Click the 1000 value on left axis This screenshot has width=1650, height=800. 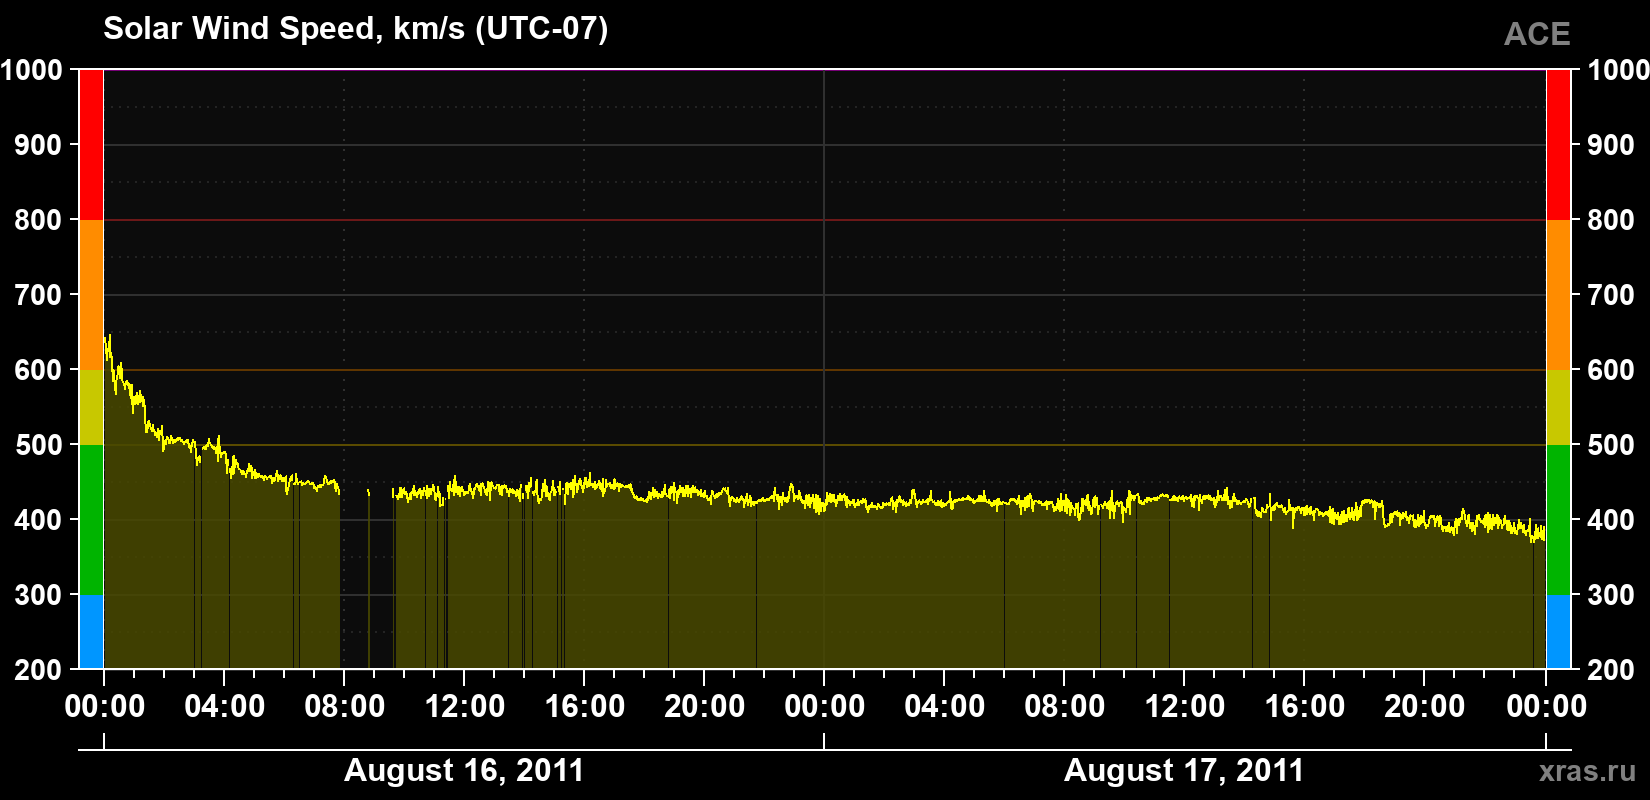point(32,70)
